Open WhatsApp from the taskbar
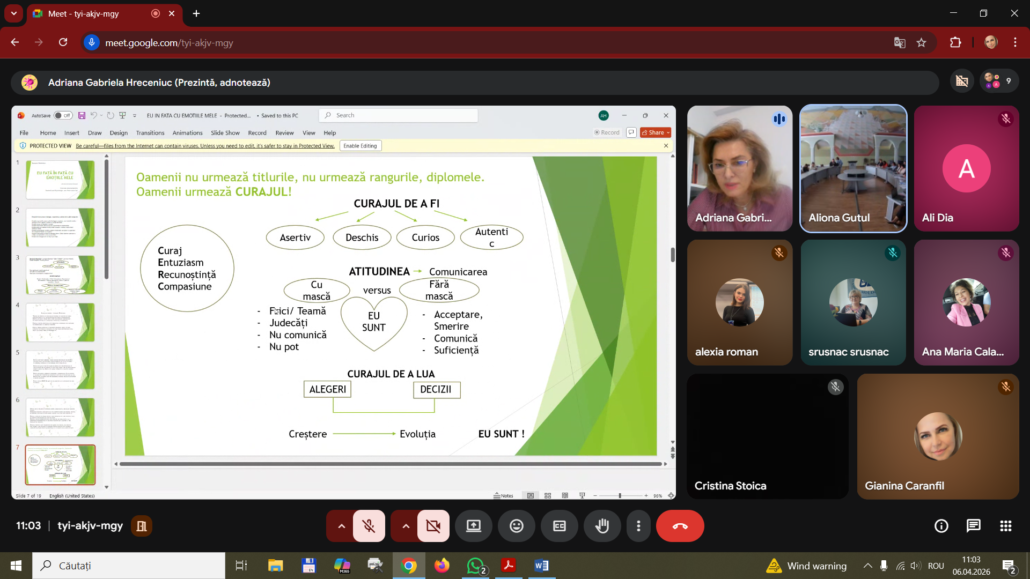1030x579 pixels. click(x=475, y=565)
